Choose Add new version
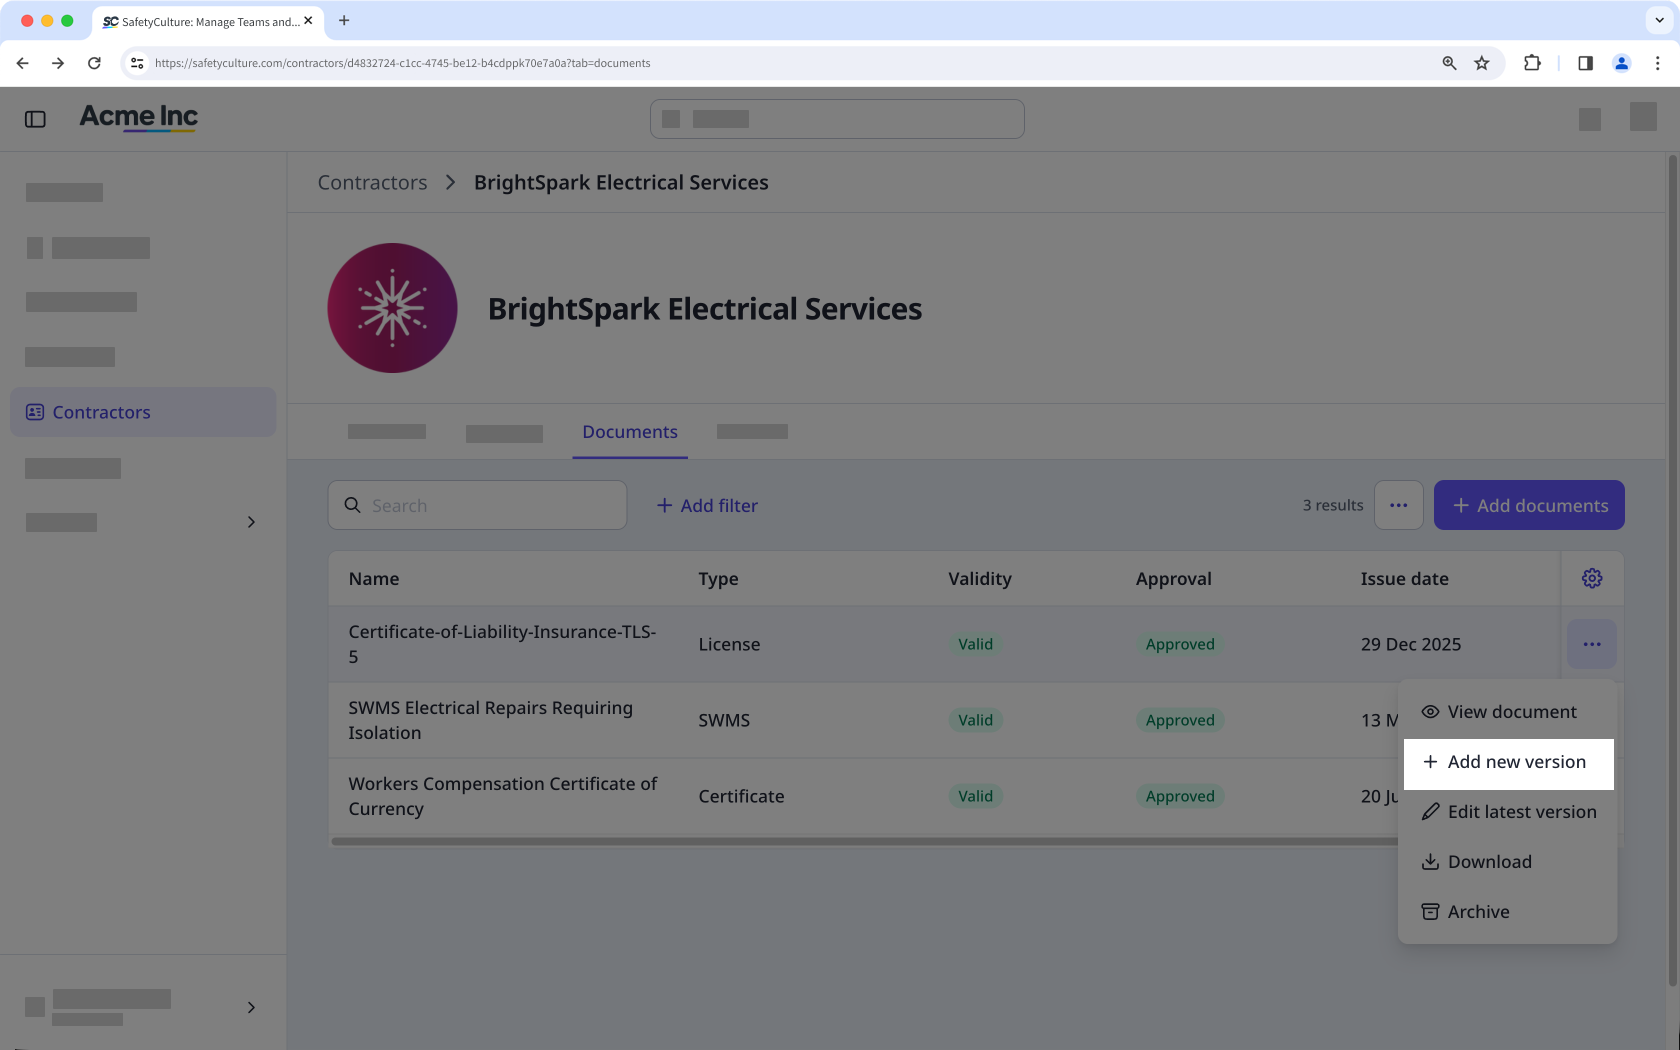Viewport: 1680px width, 1050px height. pos(1508,762)
